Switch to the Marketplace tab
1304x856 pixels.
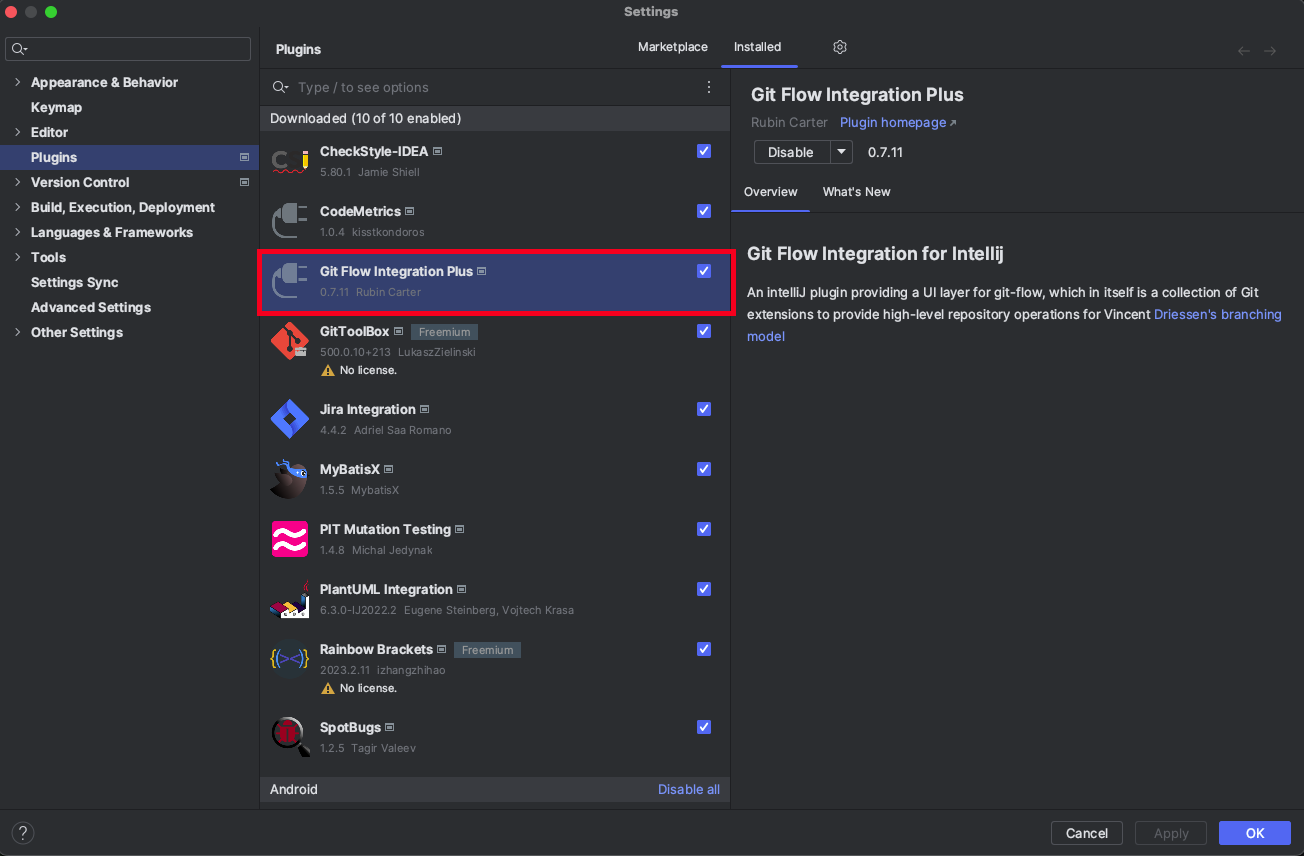pyautogui.click(x=673, y=47)
